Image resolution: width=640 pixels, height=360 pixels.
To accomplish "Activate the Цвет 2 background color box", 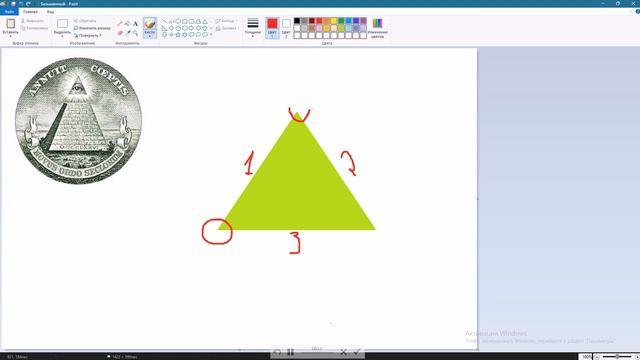I will (x=286, y=27).
